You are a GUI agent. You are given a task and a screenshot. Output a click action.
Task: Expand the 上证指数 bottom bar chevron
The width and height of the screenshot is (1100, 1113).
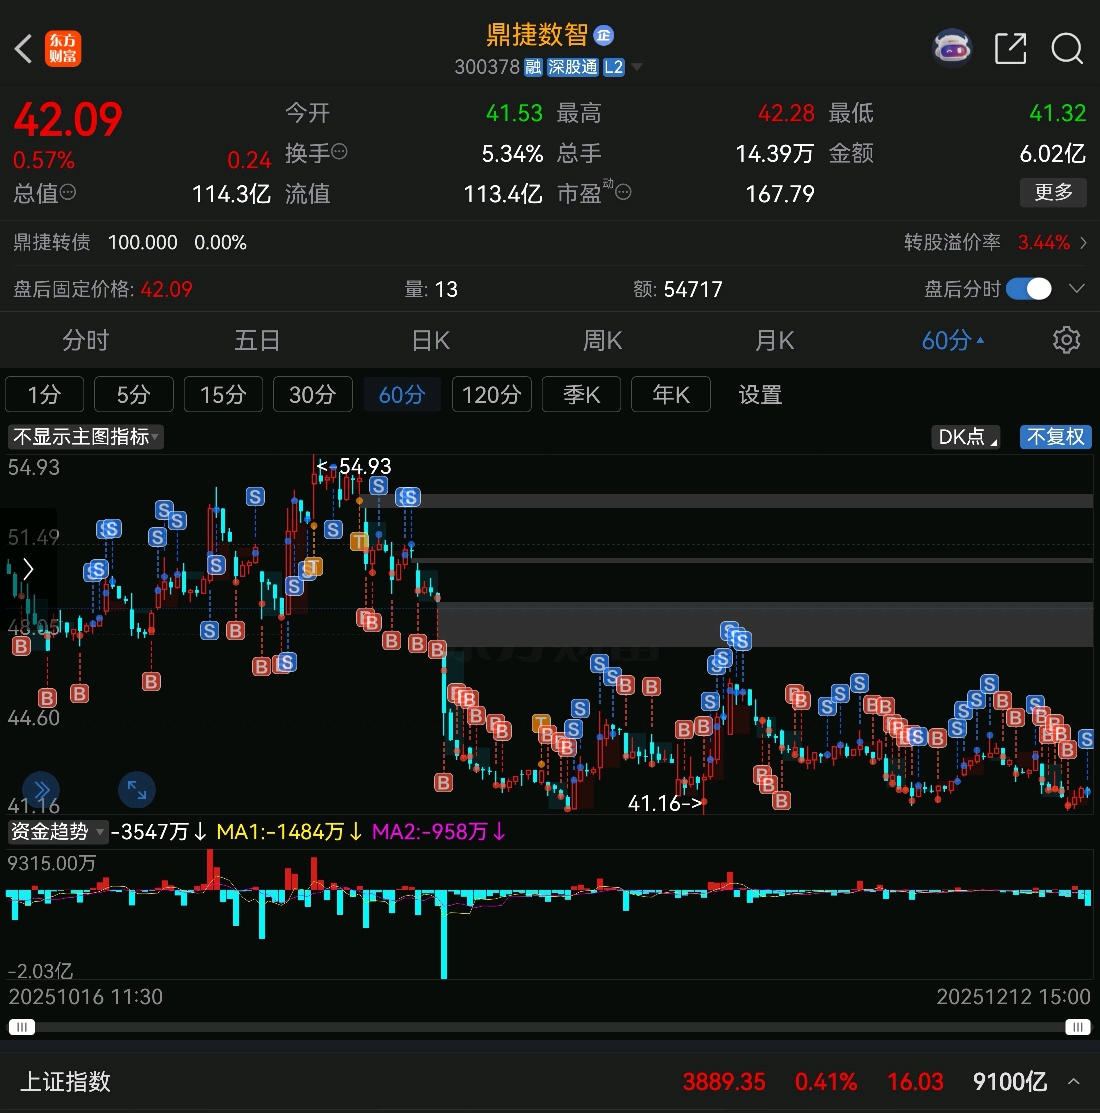point(1074,1081)
